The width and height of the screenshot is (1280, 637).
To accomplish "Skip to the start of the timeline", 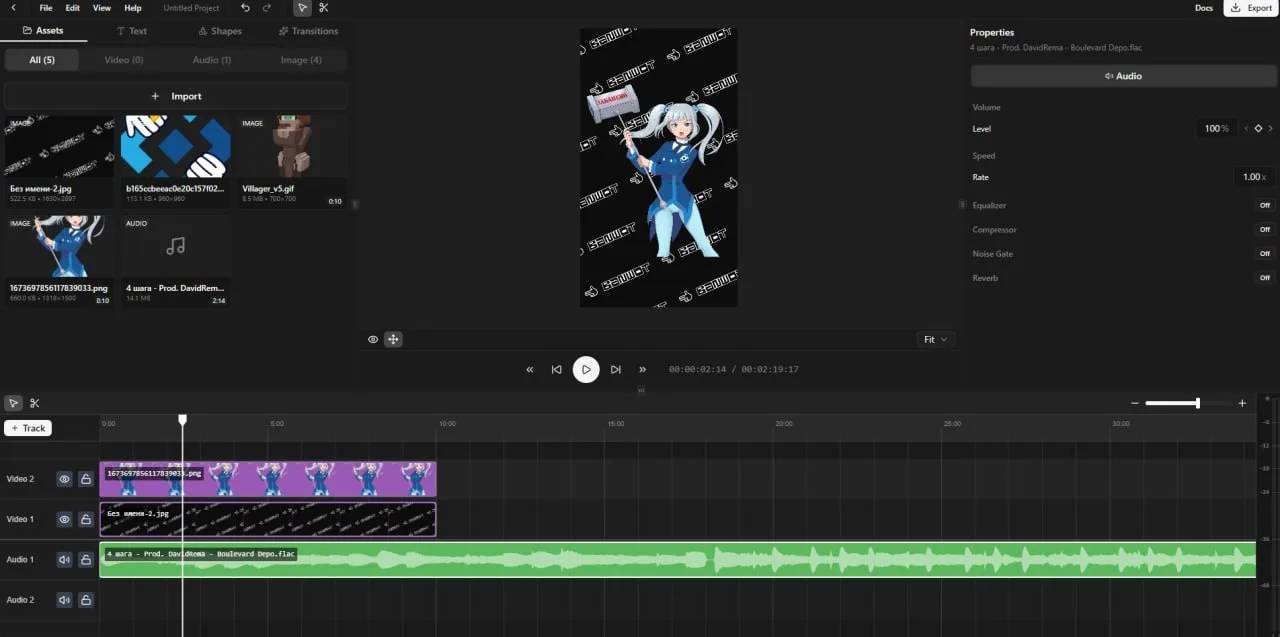I will 557,369.
